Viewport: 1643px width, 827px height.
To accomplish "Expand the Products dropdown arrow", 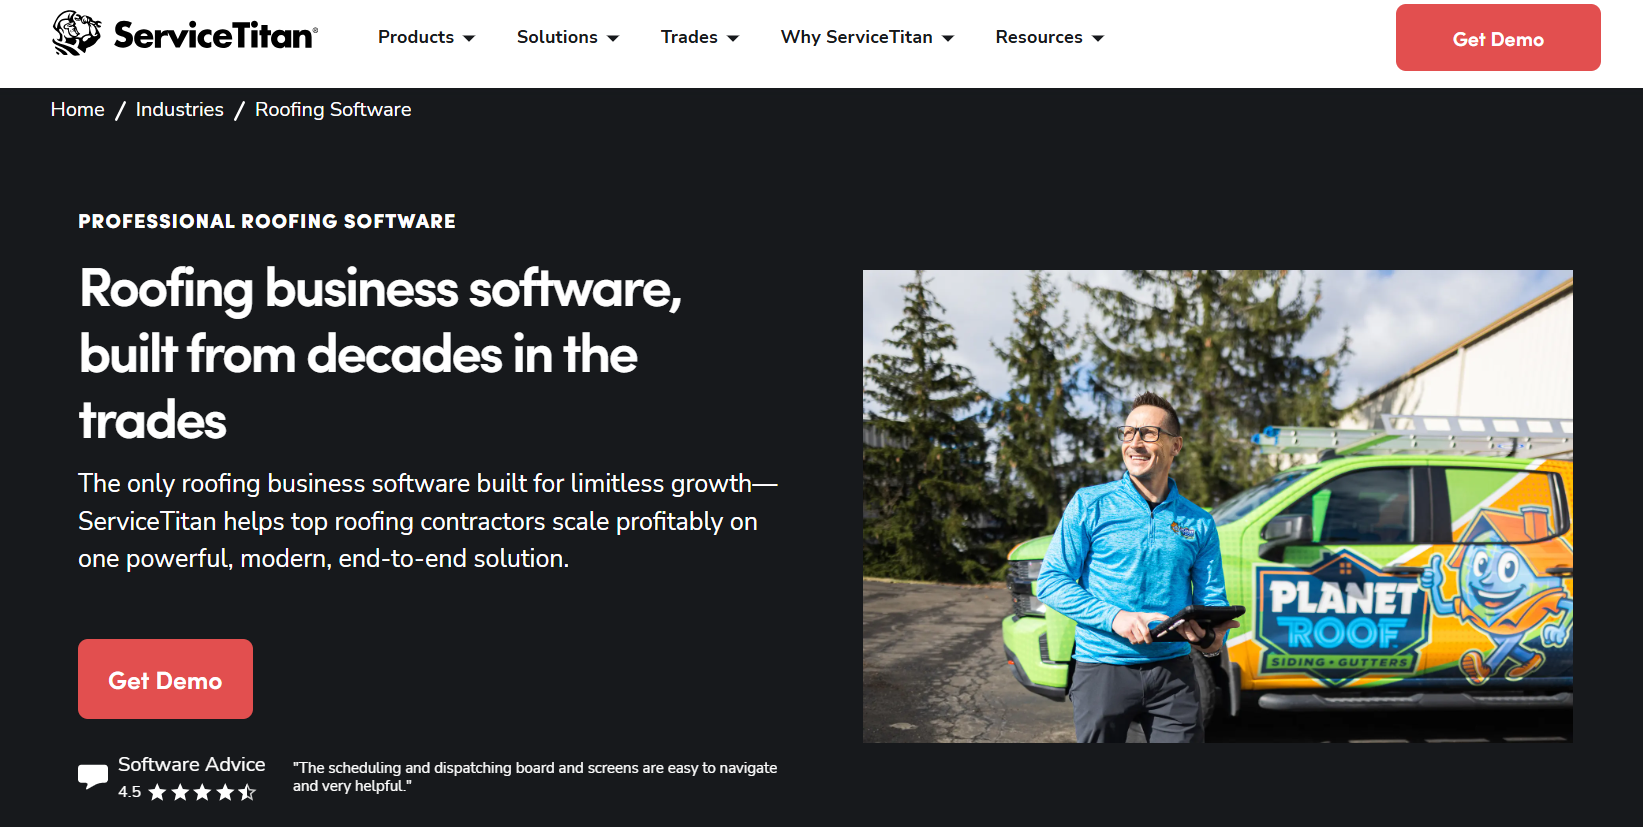I will [469, 38].
